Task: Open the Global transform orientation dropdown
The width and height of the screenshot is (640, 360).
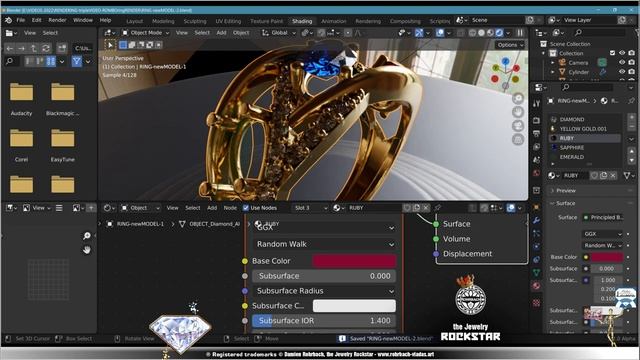Action: tap(279, 33)
